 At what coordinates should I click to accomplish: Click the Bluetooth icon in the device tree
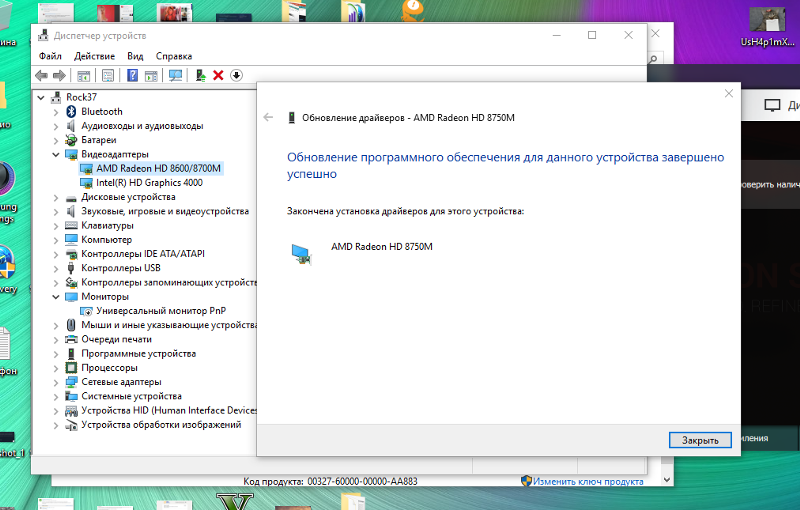(x=71, y=111)
